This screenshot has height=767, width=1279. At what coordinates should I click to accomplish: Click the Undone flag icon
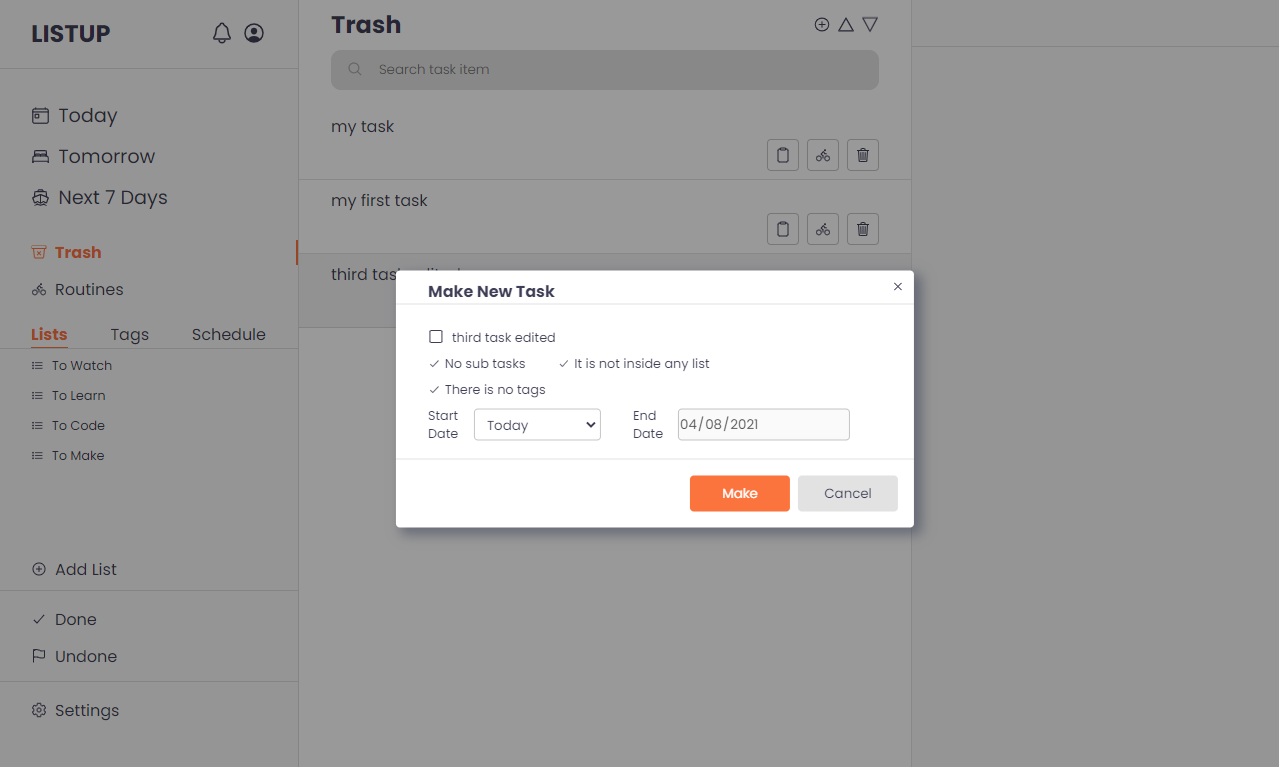39,656
